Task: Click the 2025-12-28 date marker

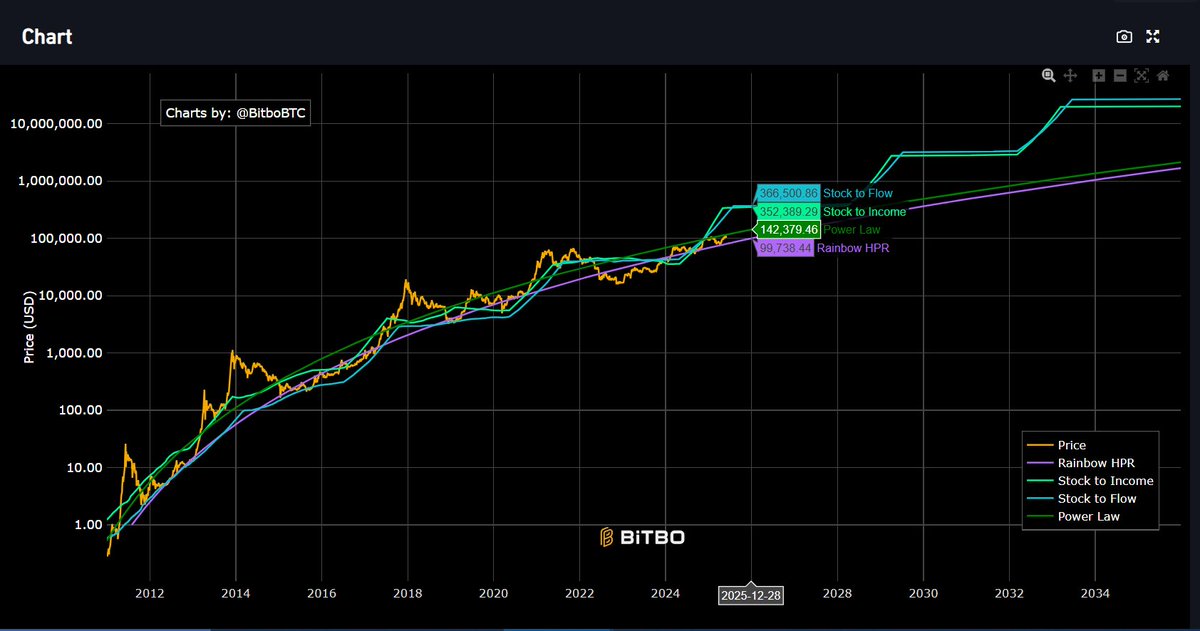Action: coord(751,595)
